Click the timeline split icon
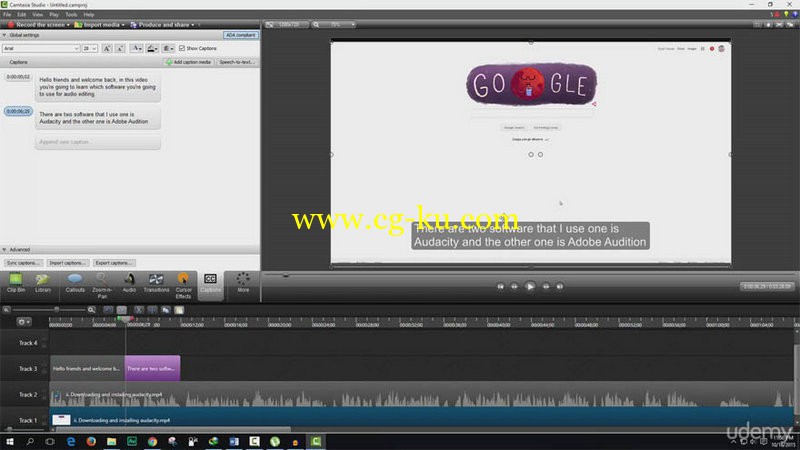The image size is (800, 450). click(152, 310)
